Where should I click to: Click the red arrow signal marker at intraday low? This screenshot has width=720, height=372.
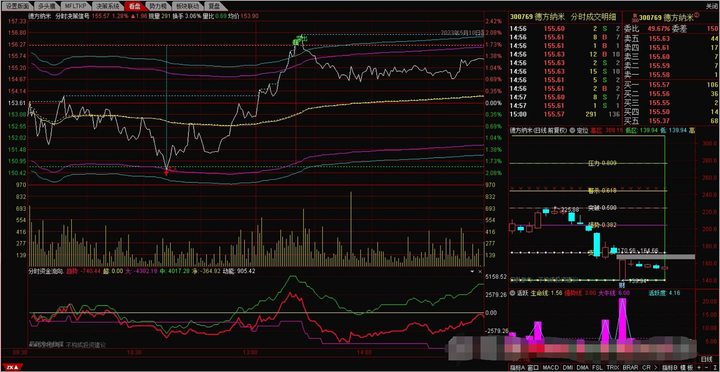[x=167, y=172]
